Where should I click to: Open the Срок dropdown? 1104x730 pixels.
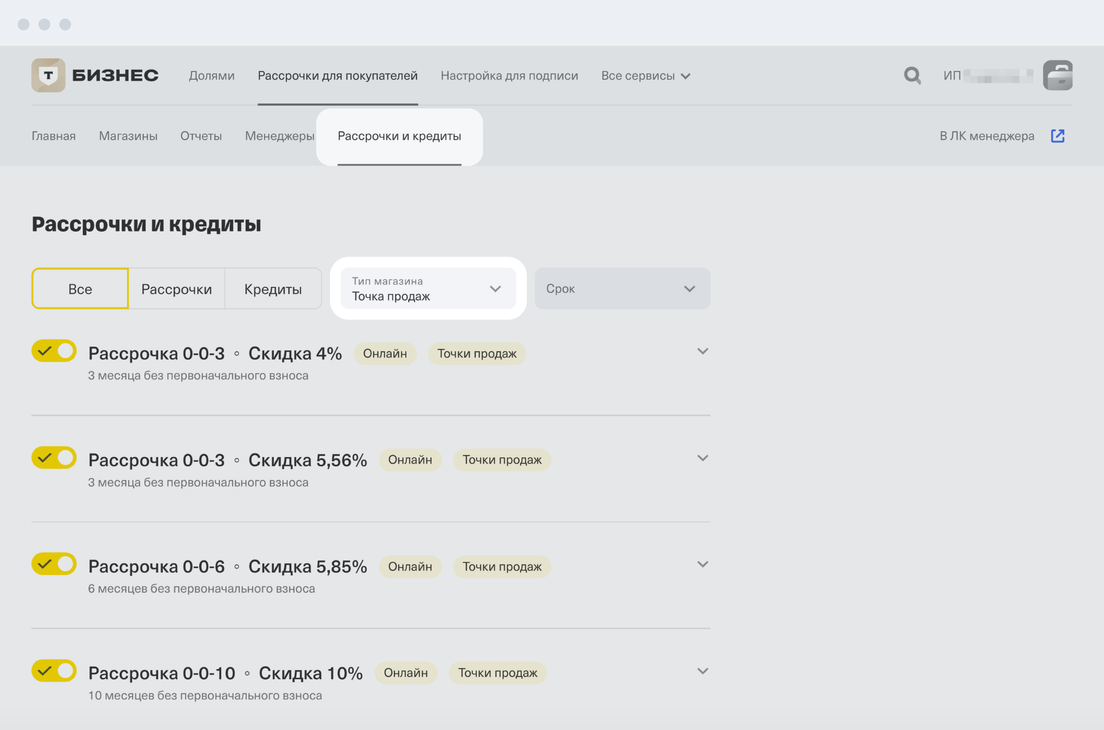pyautogui.click(x=622, y=289)
